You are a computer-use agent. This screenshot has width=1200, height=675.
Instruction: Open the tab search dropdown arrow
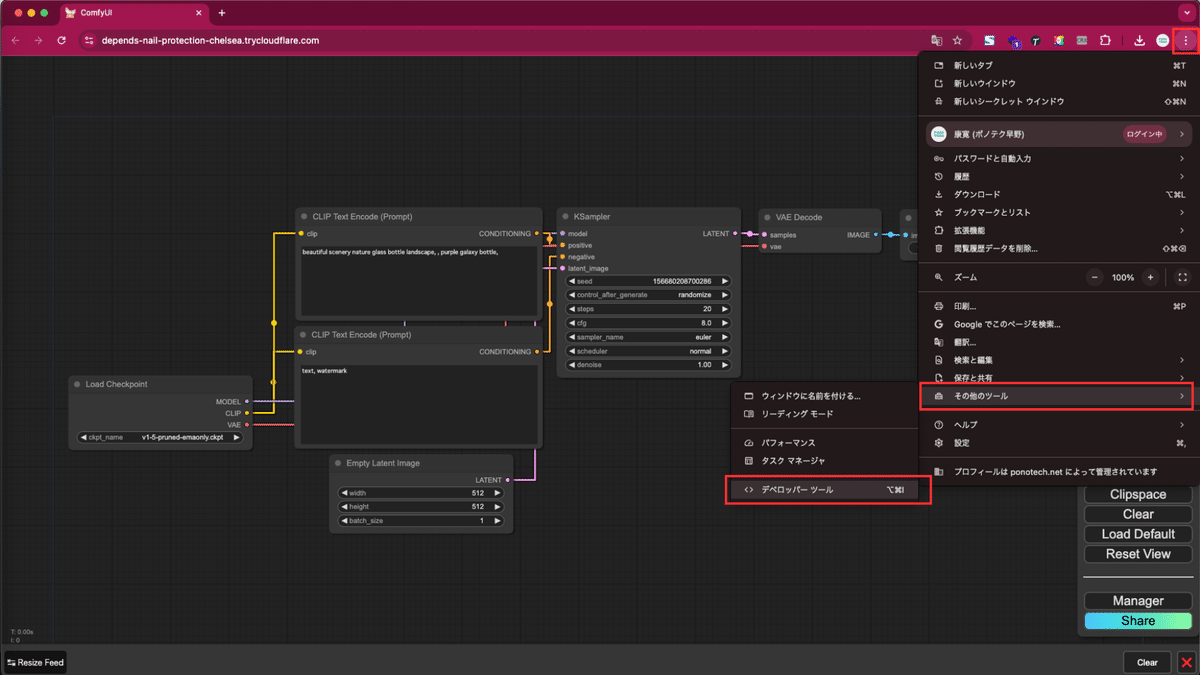pyautogui.click(x=1185, y=13)
